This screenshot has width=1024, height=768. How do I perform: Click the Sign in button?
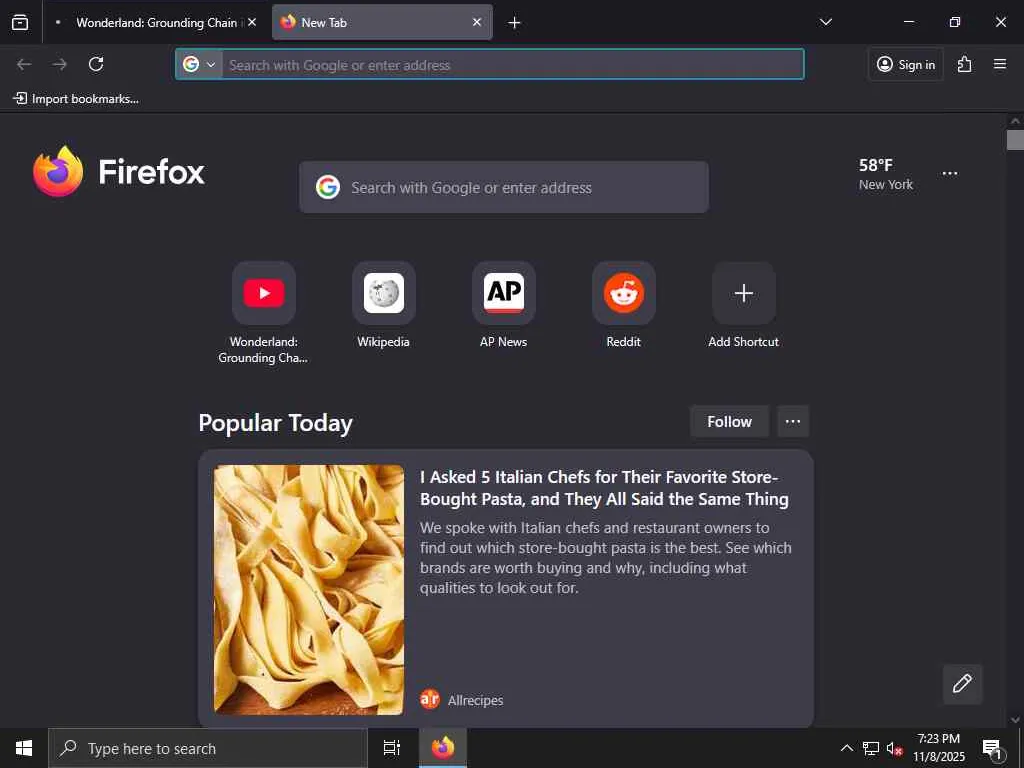pyautogui.click(x=906, y=64)
